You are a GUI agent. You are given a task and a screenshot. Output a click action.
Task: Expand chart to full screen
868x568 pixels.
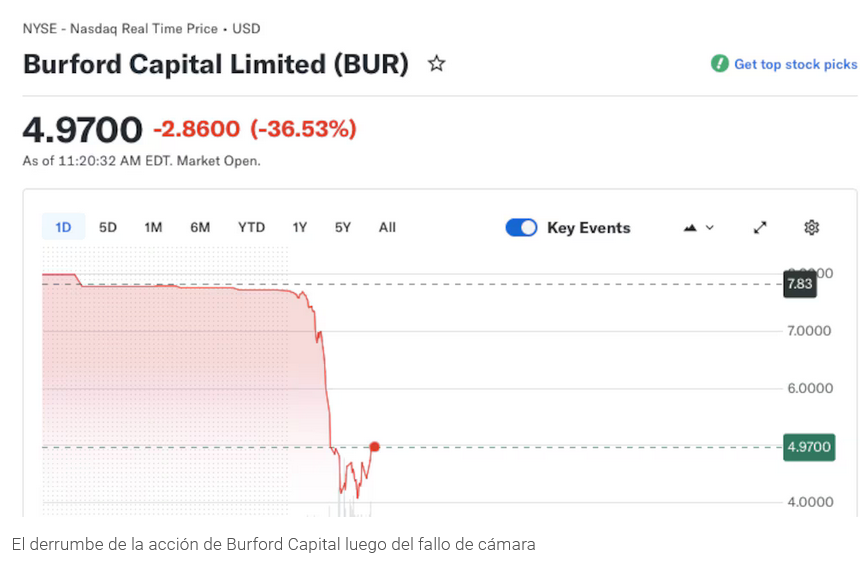point(760,228)
